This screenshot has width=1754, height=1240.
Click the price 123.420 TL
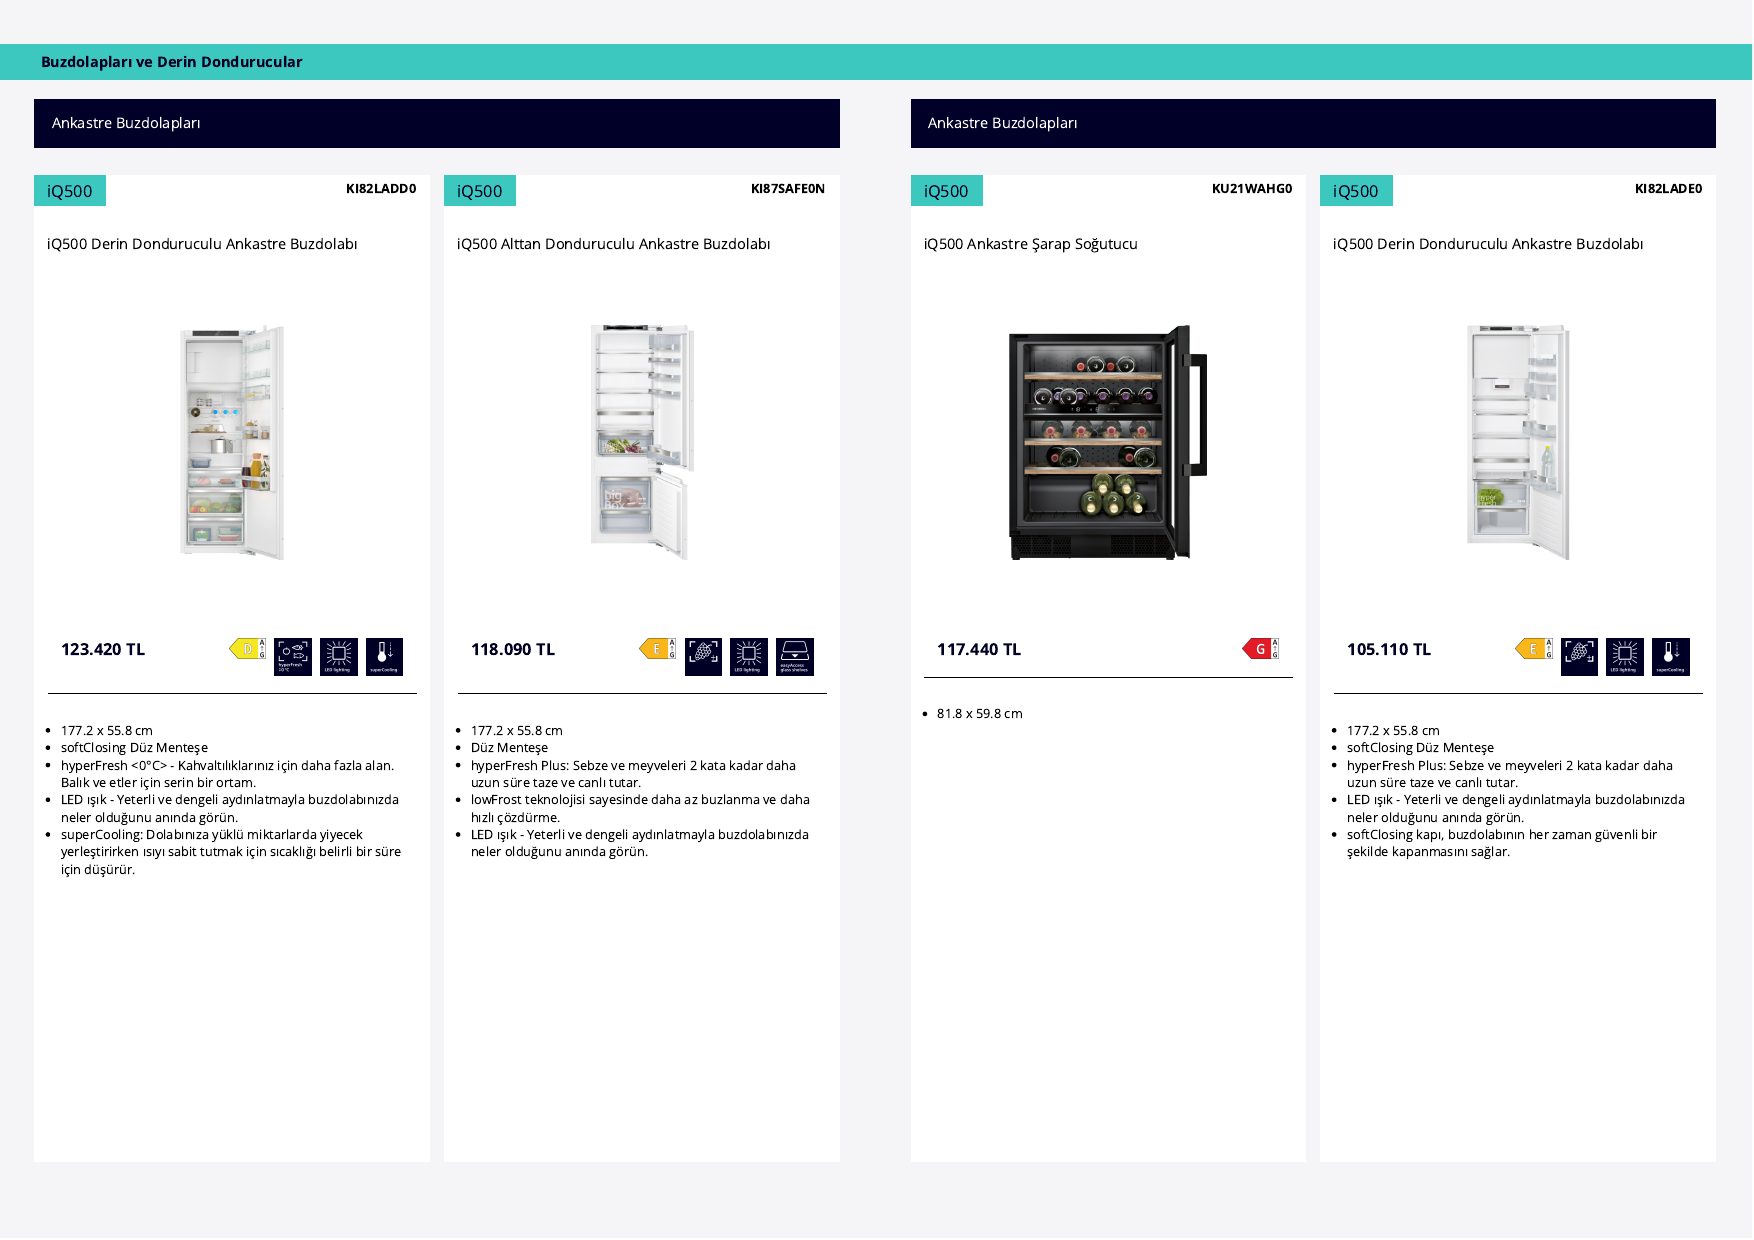tap(103, 649)
